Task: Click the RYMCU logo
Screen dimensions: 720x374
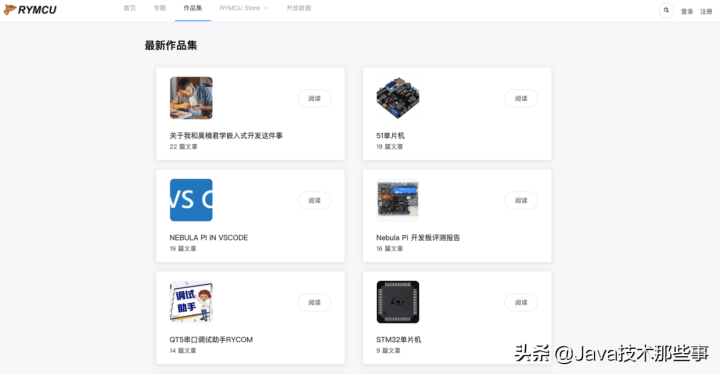Action: [x=30, y=10]
